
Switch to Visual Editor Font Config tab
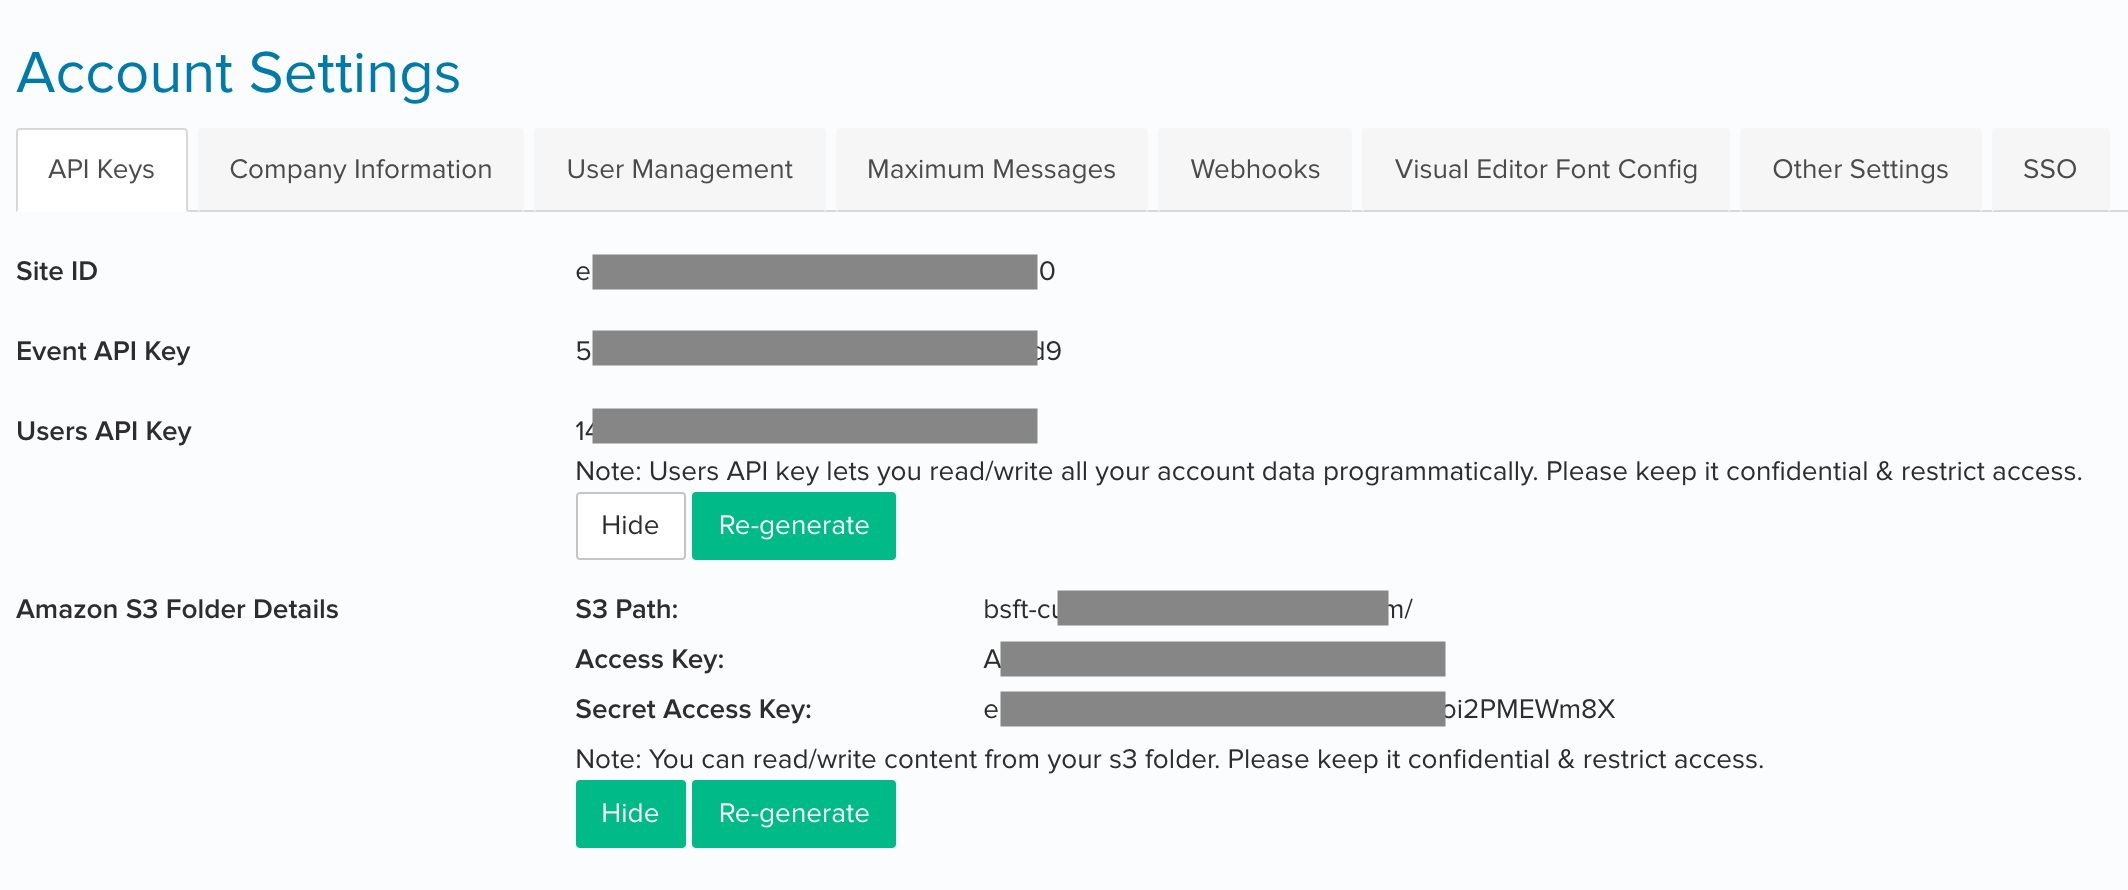pos(1545,169)
